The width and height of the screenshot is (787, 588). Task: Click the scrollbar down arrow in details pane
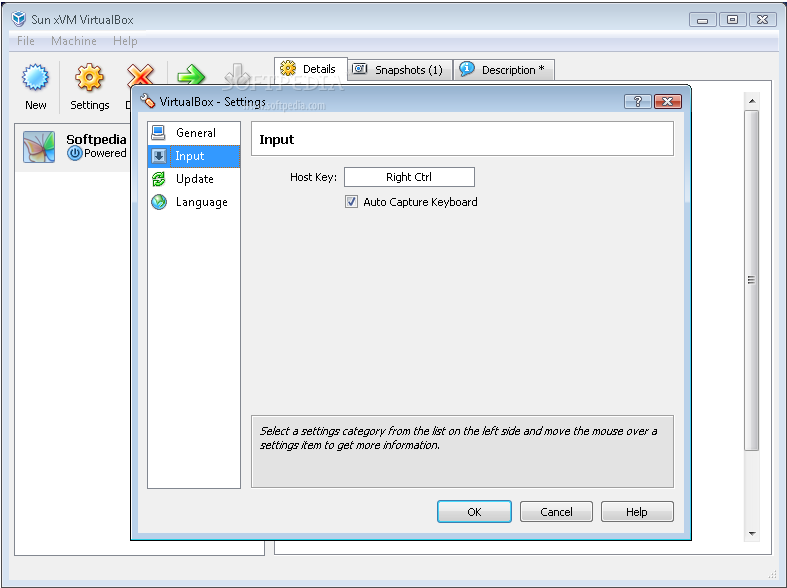point(752,534)
